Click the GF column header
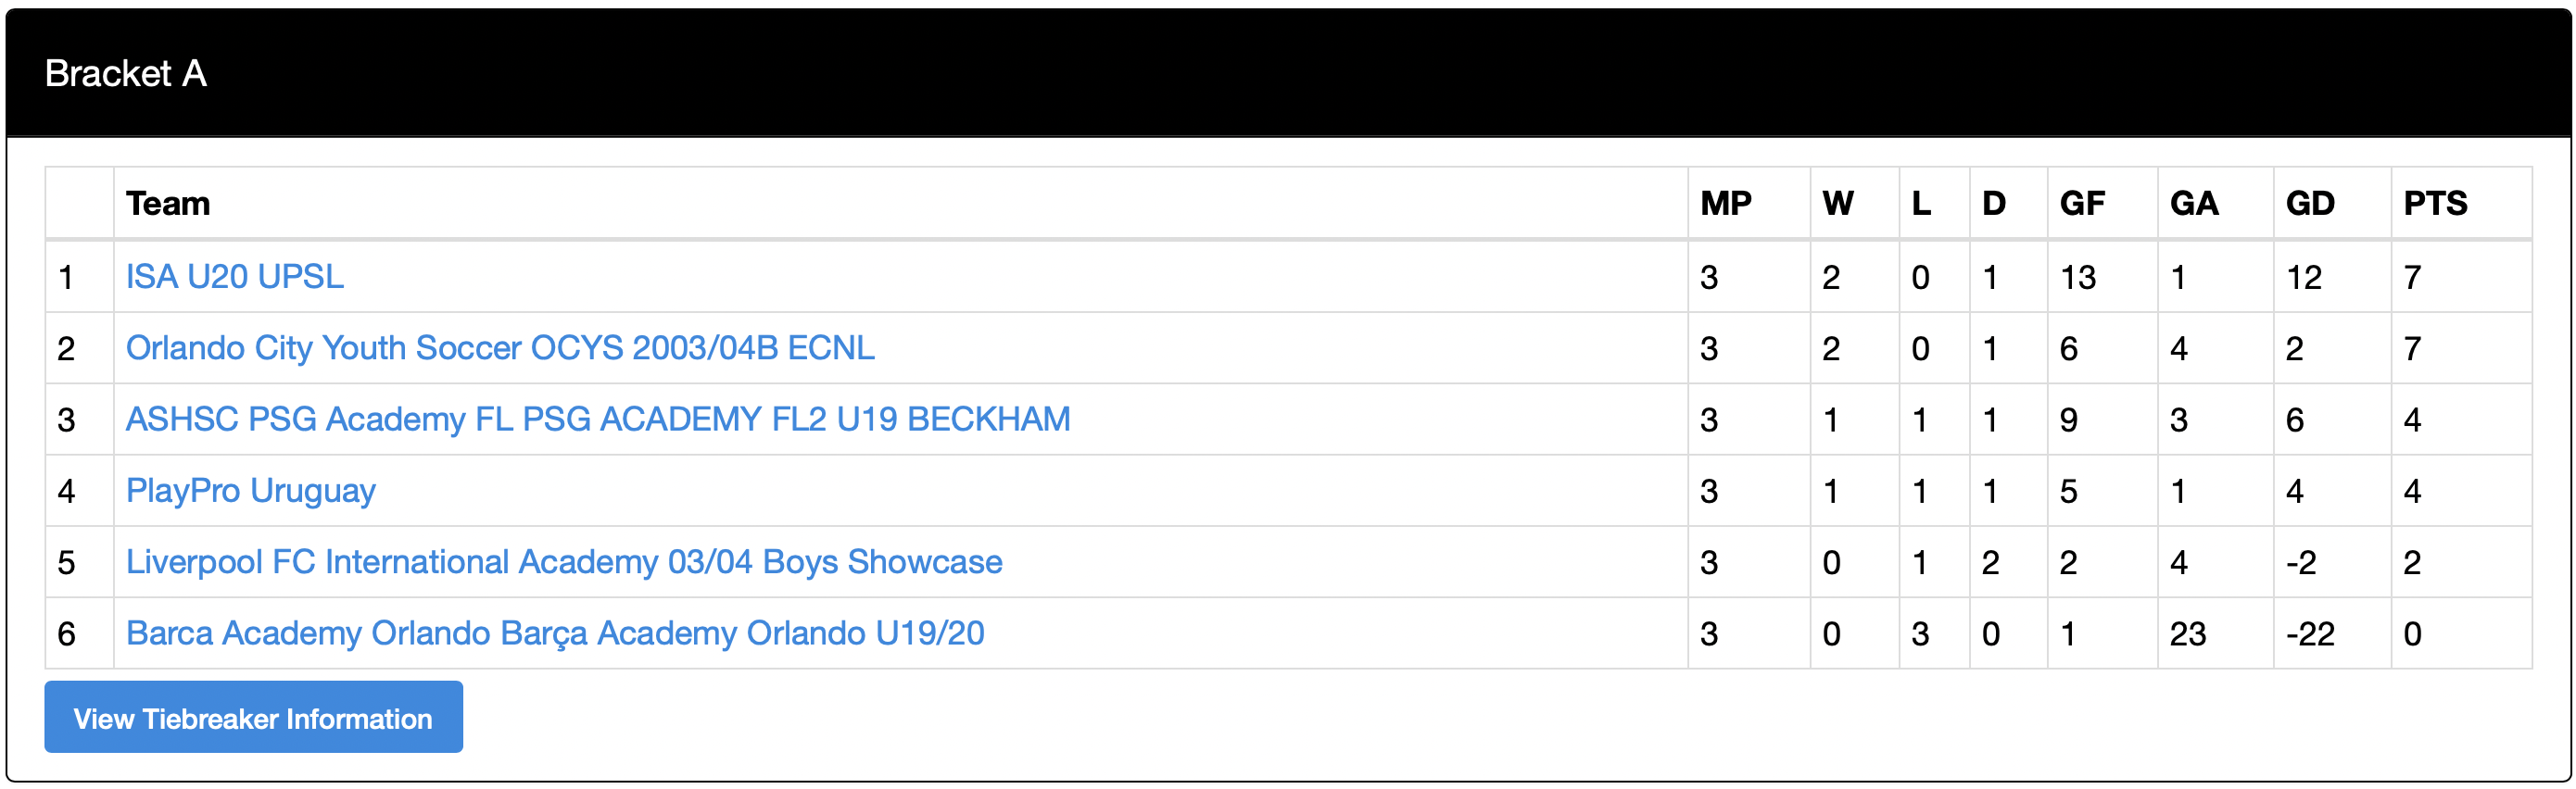Screen dimensions: 2576x789 (x=2082, y=203)
